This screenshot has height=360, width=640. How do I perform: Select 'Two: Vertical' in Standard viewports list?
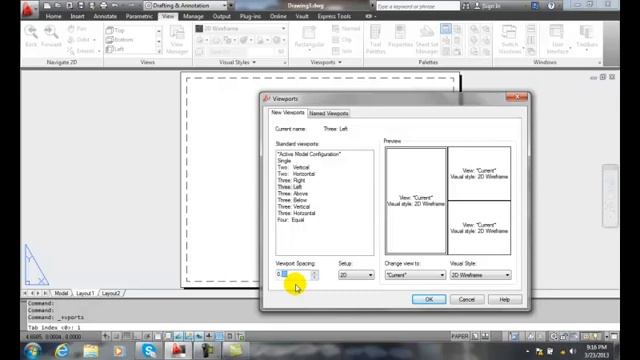click(293, 167)
